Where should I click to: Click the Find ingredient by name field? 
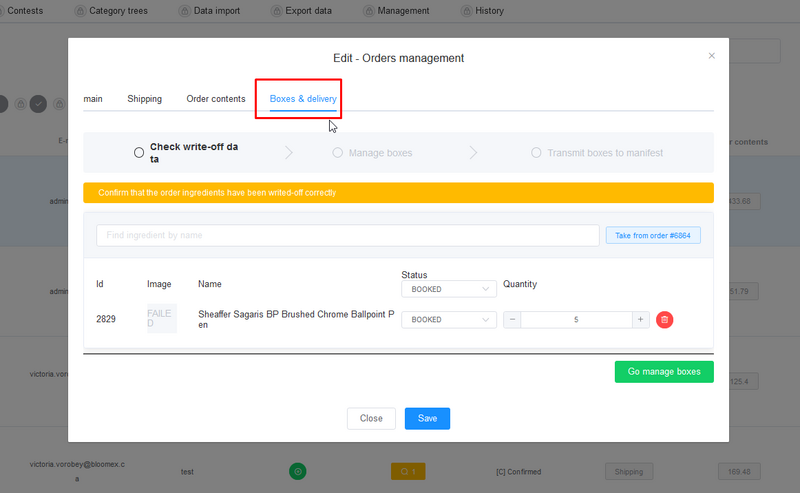(x=348, y=235)
